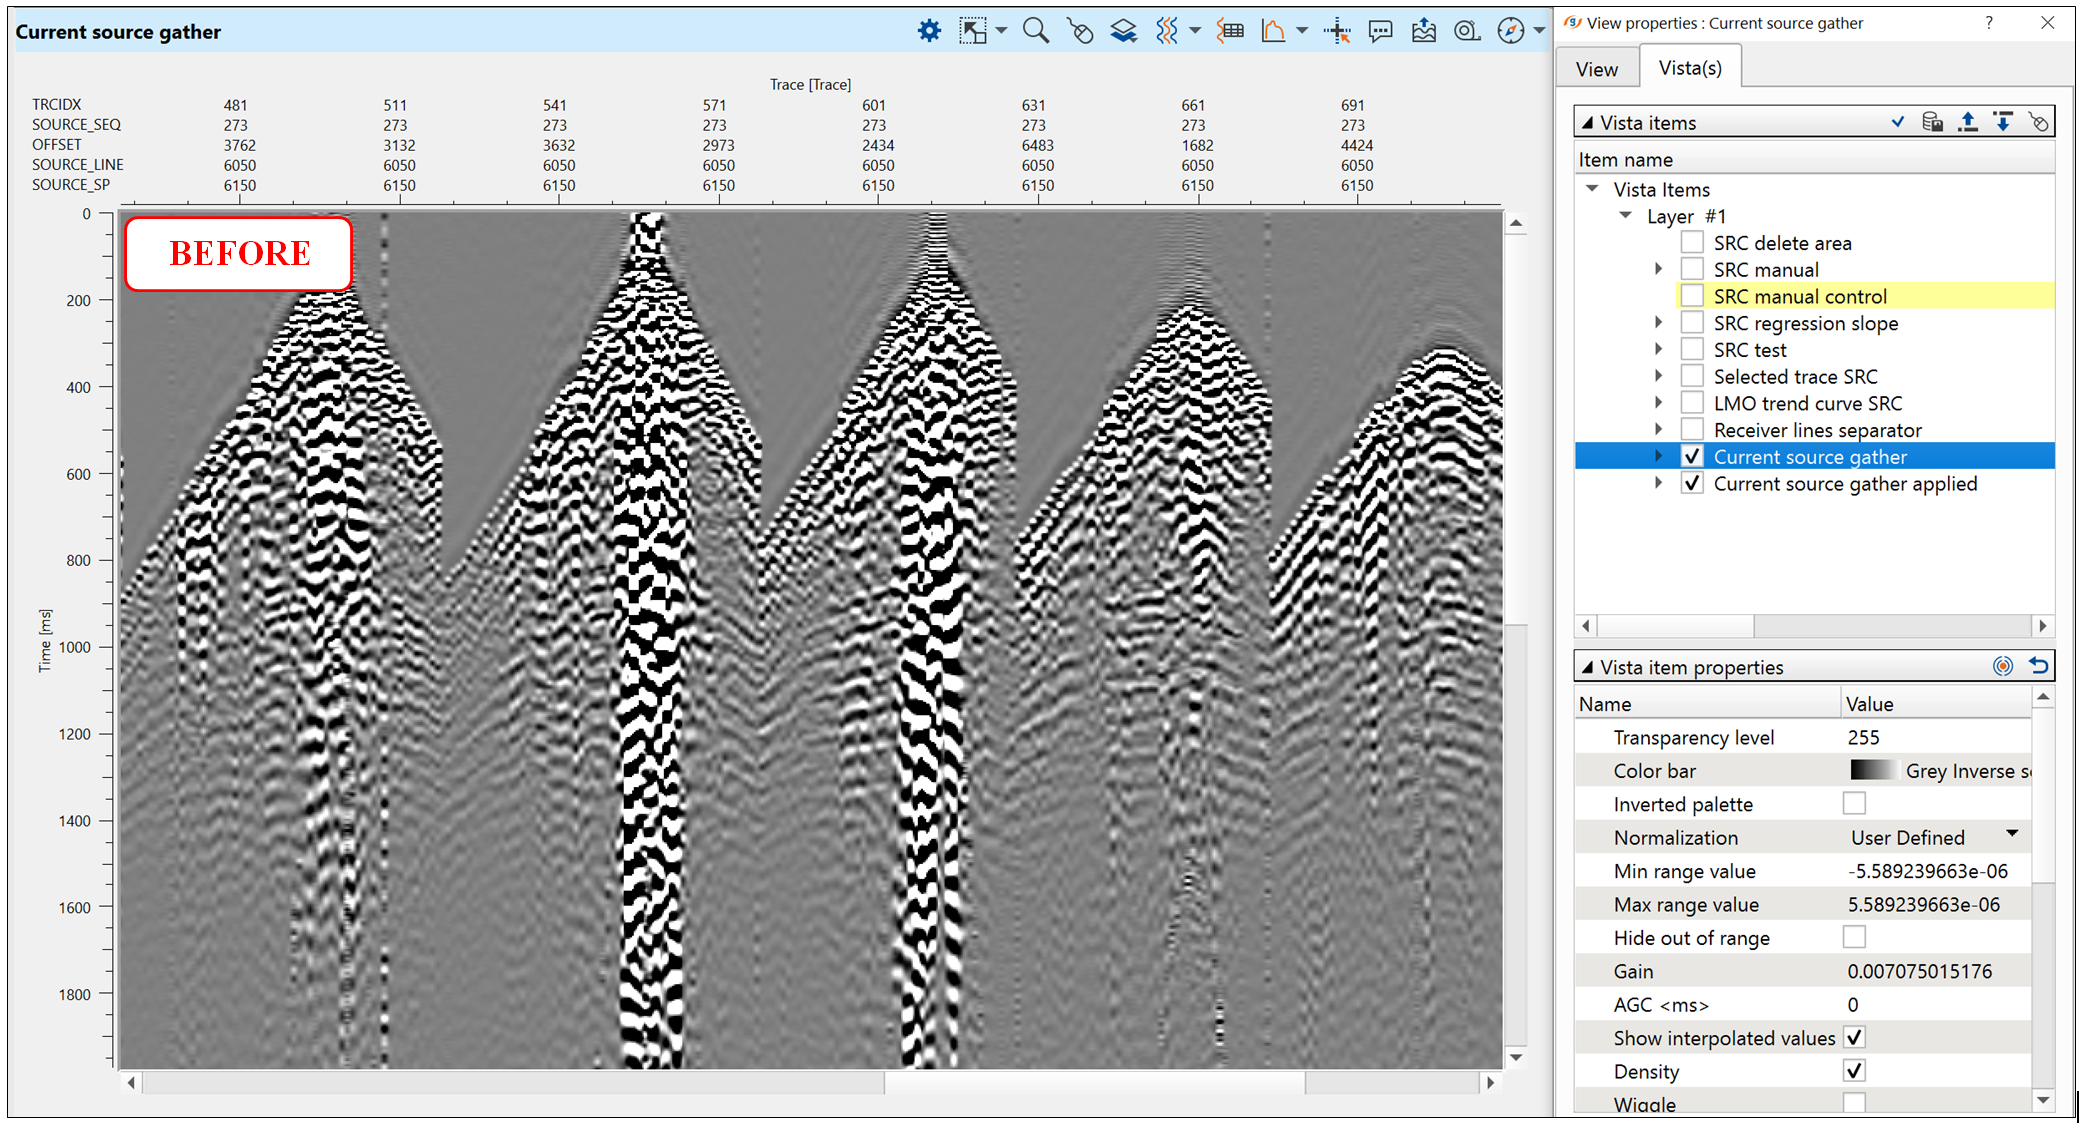Open view settings gear icon
This screenshot has width=2082, height=1123.
(929, 31)
